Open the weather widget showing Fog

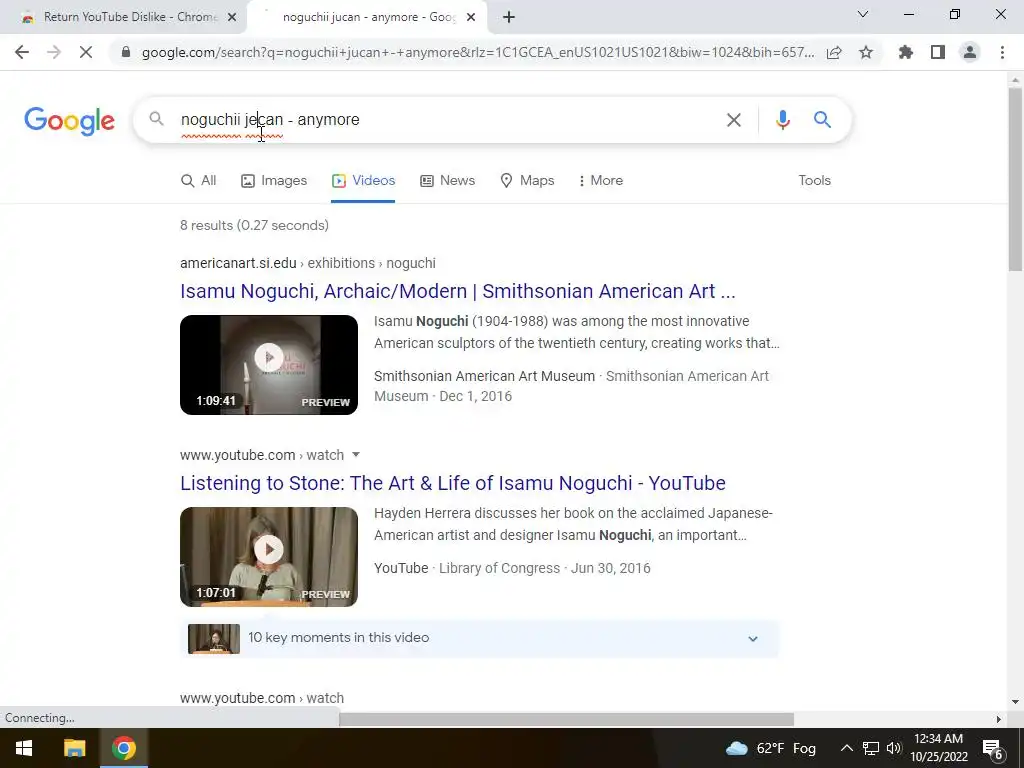(771, 748)
